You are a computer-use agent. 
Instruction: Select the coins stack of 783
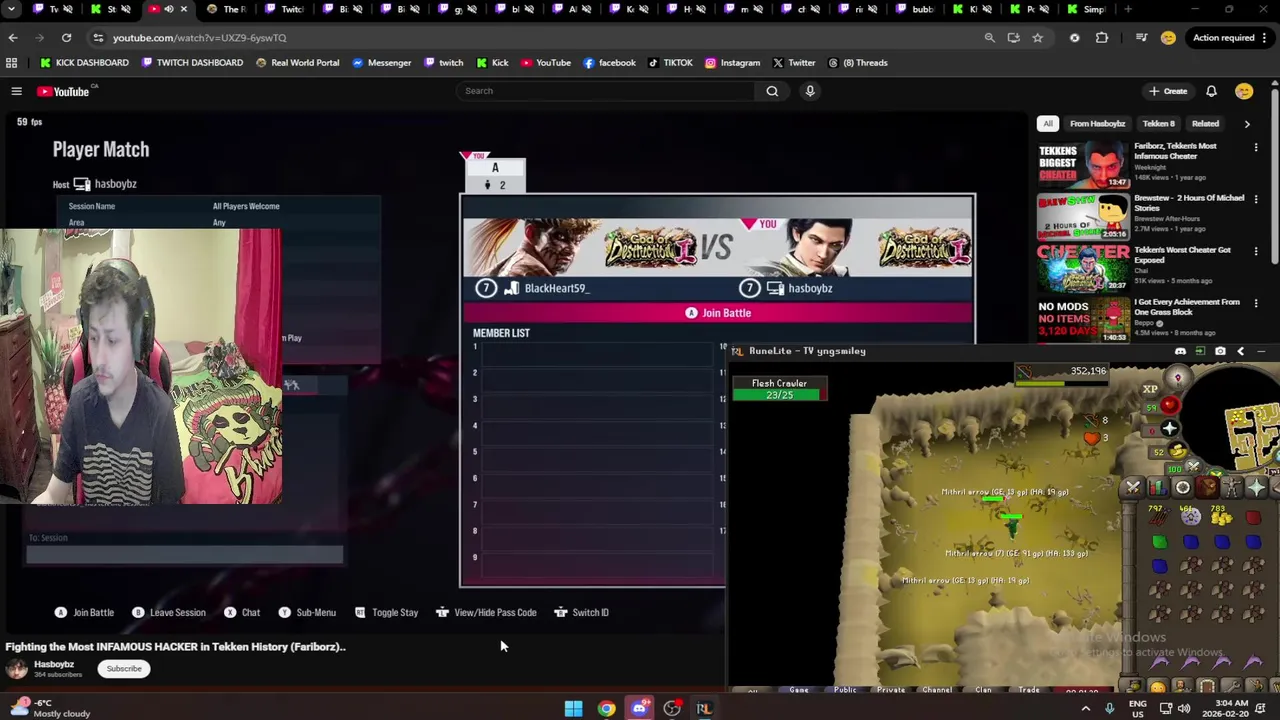coord(1222,516)
